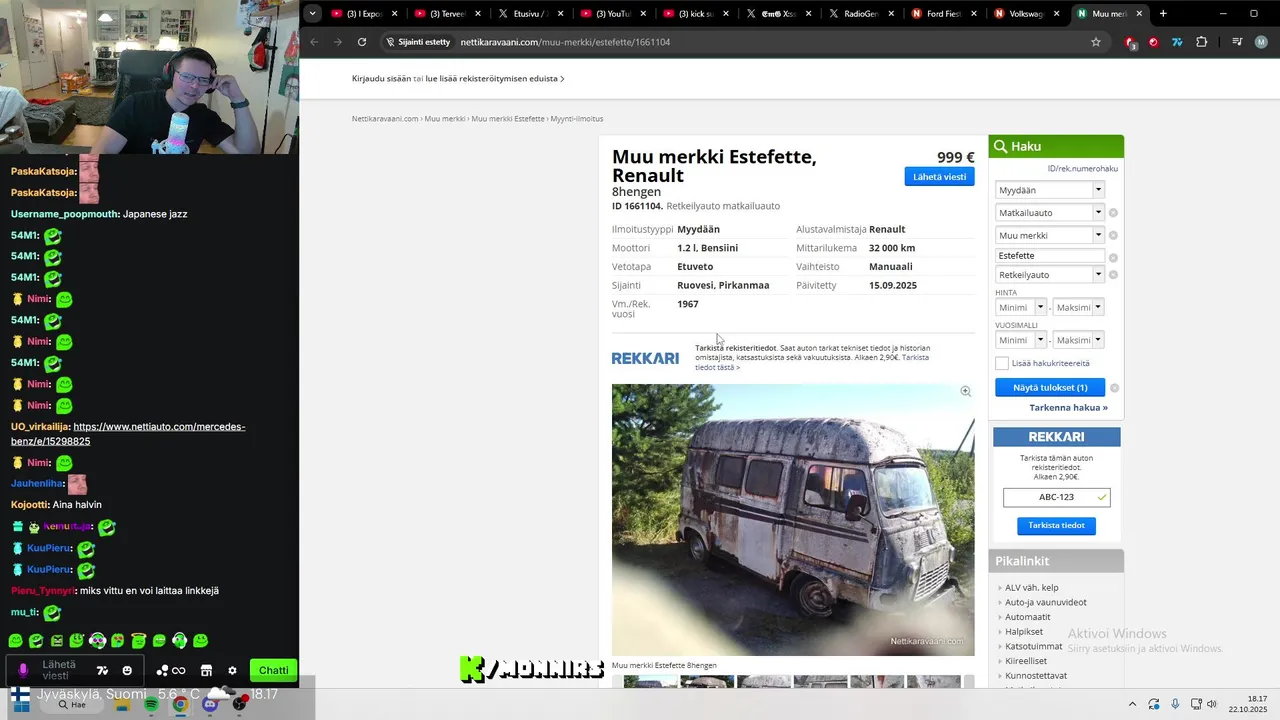Open the media controls icon in Chrome toolbar
The width and height of the screenshot is (1280, 720).
coord(1237,42)
